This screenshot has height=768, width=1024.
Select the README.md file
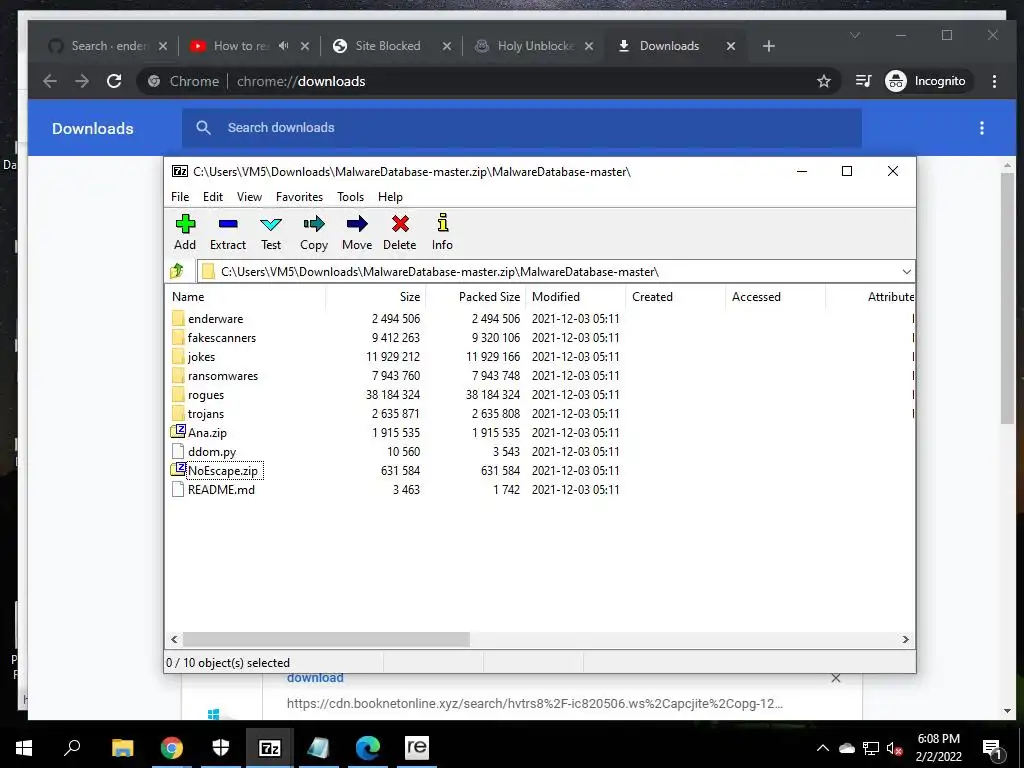tap(221, 489)
